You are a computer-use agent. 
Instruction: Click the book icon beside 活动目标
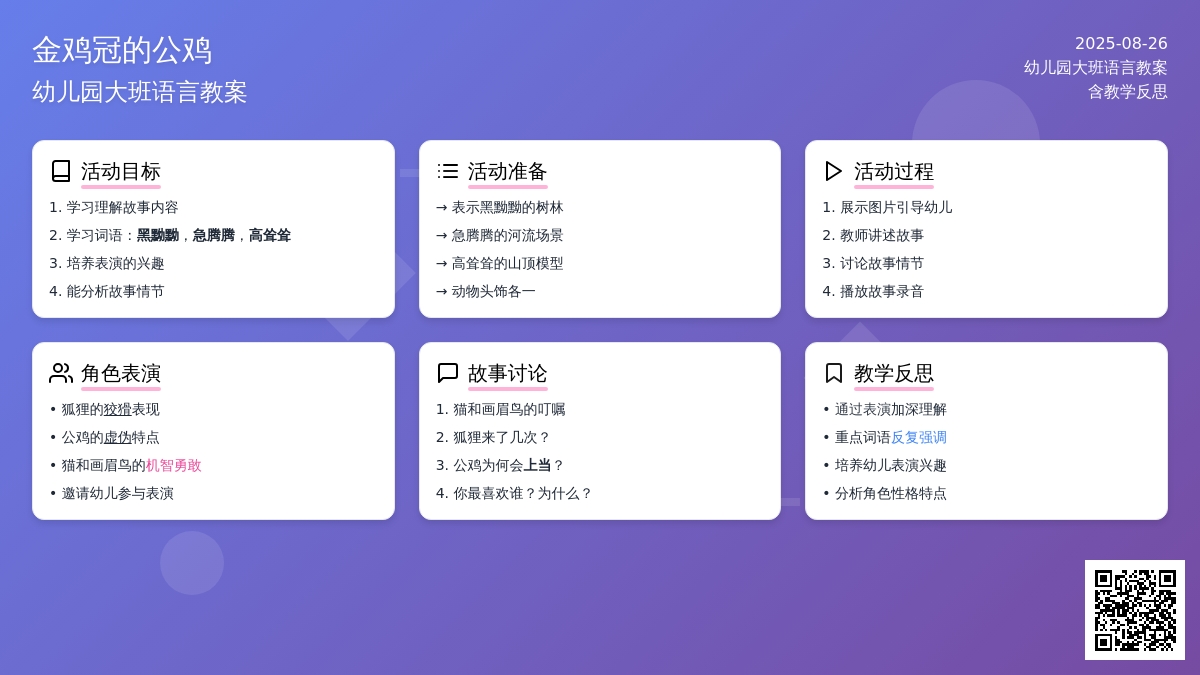pos(61,171)
